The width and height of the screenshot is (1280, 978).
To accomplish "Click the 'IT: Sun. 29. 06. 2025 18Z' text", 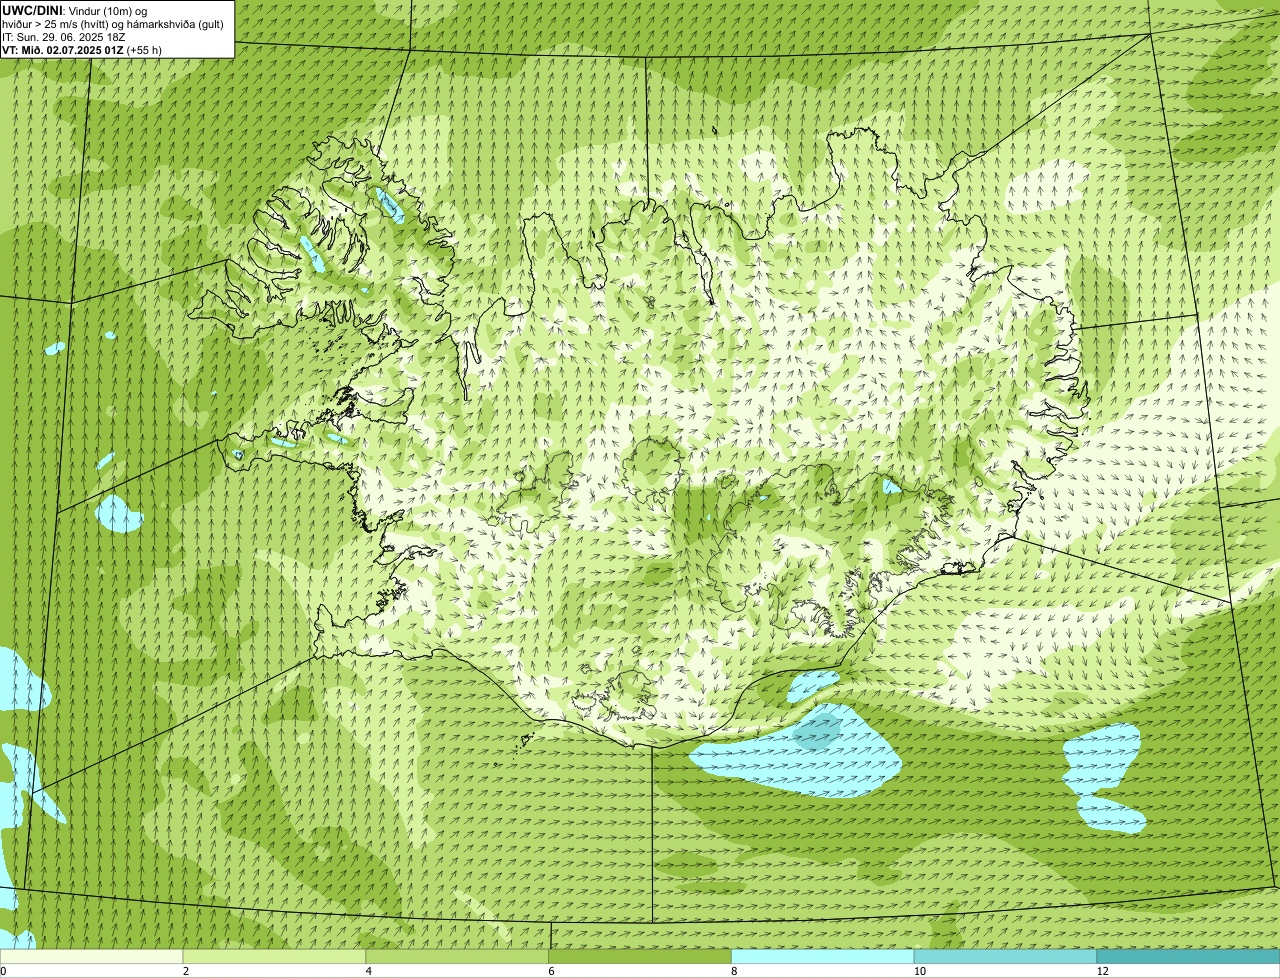I will pyautogui.click(x=64, y=37).
